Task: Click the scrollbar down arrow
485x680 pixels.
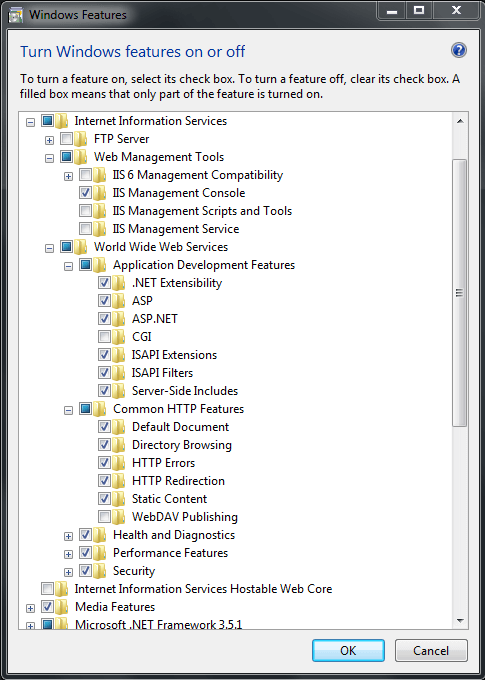Action: click(x=460, y=621)
